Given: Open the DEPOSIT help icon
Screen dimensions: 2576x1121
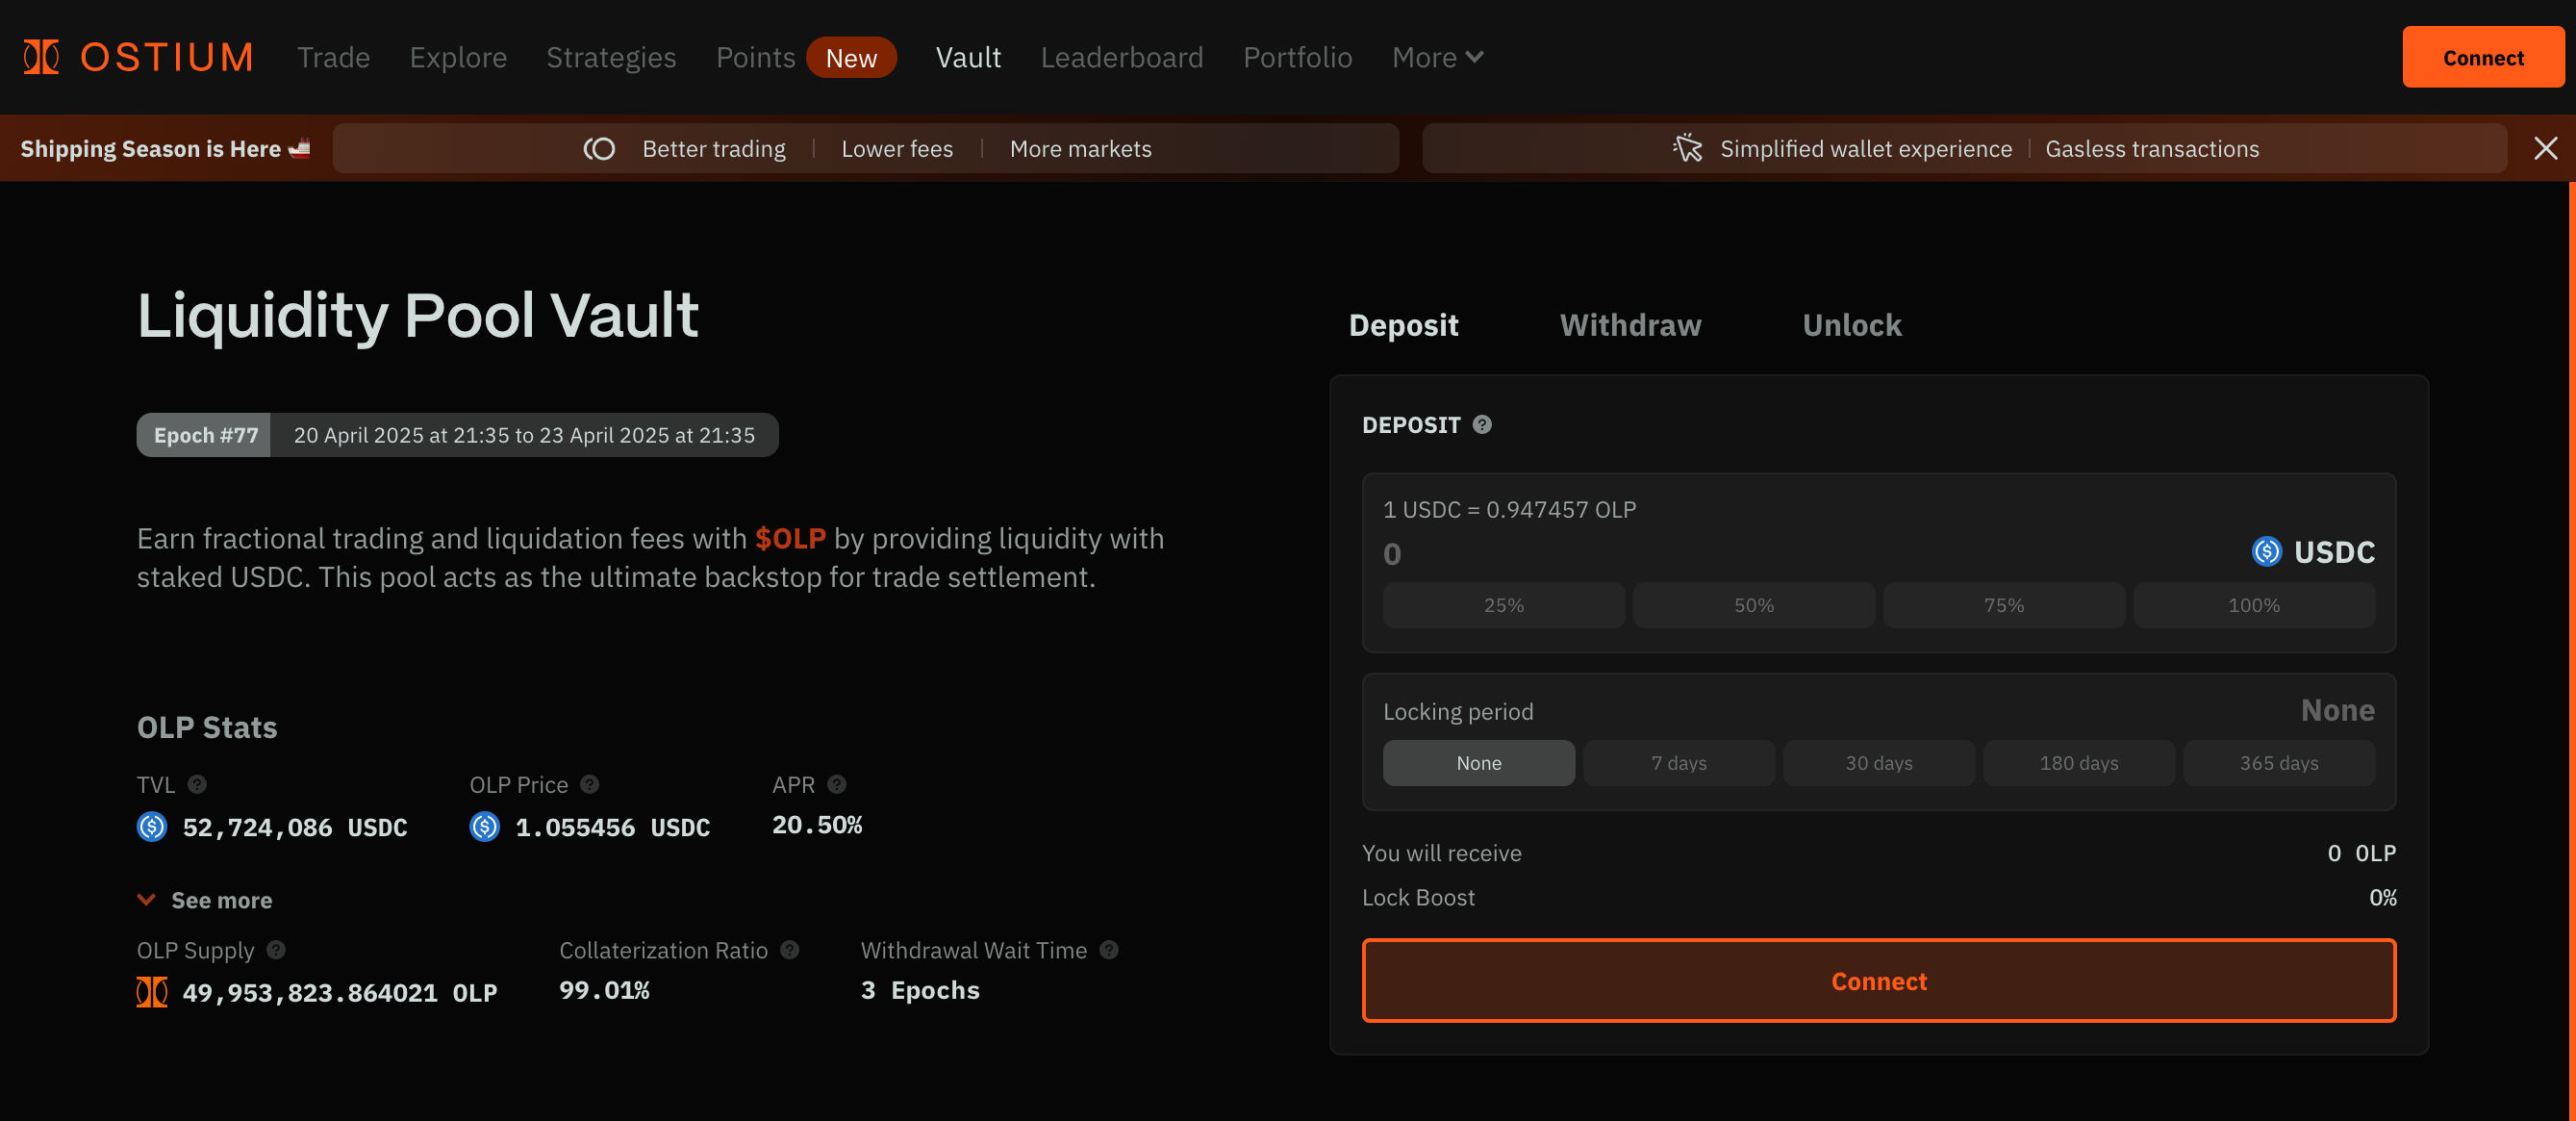Looking at the screenshot, I should pos(1482,425).
